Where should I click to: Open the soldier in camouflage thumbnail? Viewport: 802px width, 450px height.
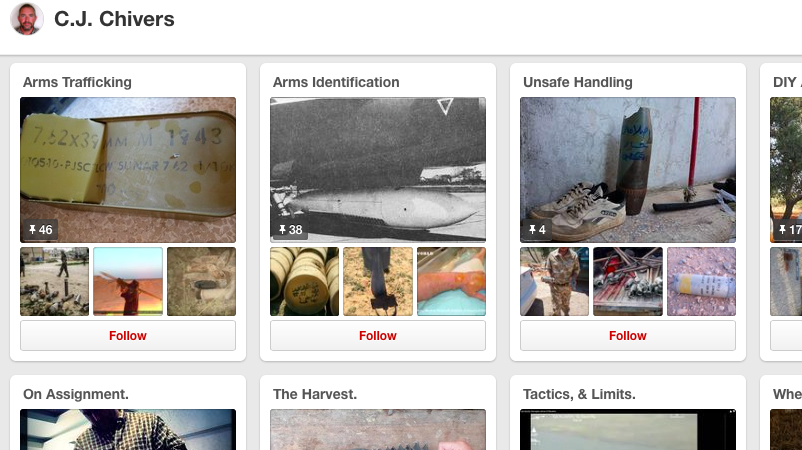[x=554, y=281]
